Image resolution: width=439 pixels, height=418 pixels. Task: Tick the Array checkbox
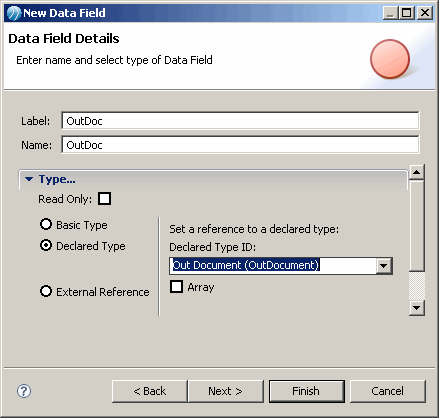[176, 286]
